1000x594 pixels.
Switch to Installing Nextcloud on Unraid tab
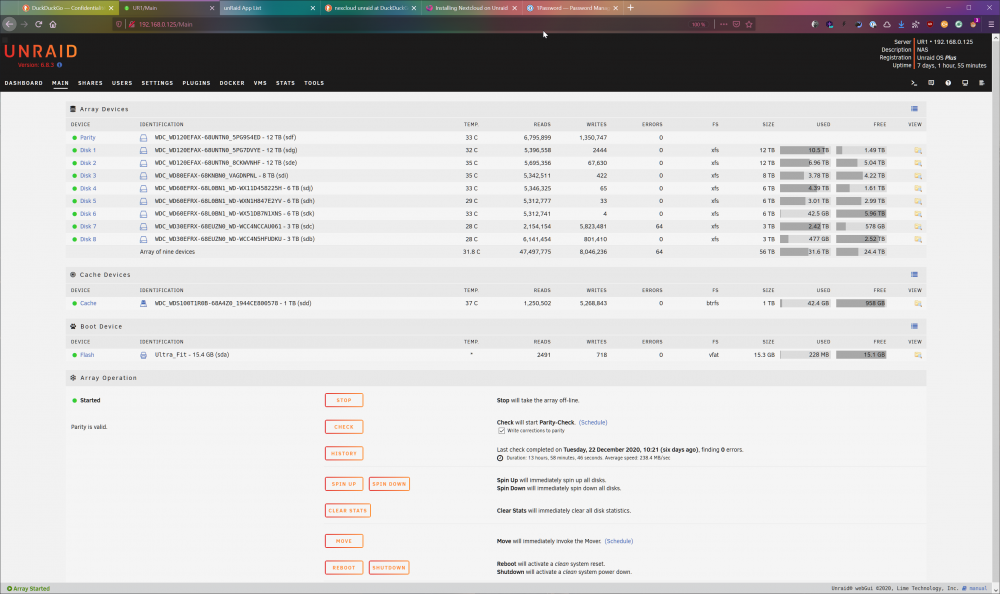[x=471, y=8]
